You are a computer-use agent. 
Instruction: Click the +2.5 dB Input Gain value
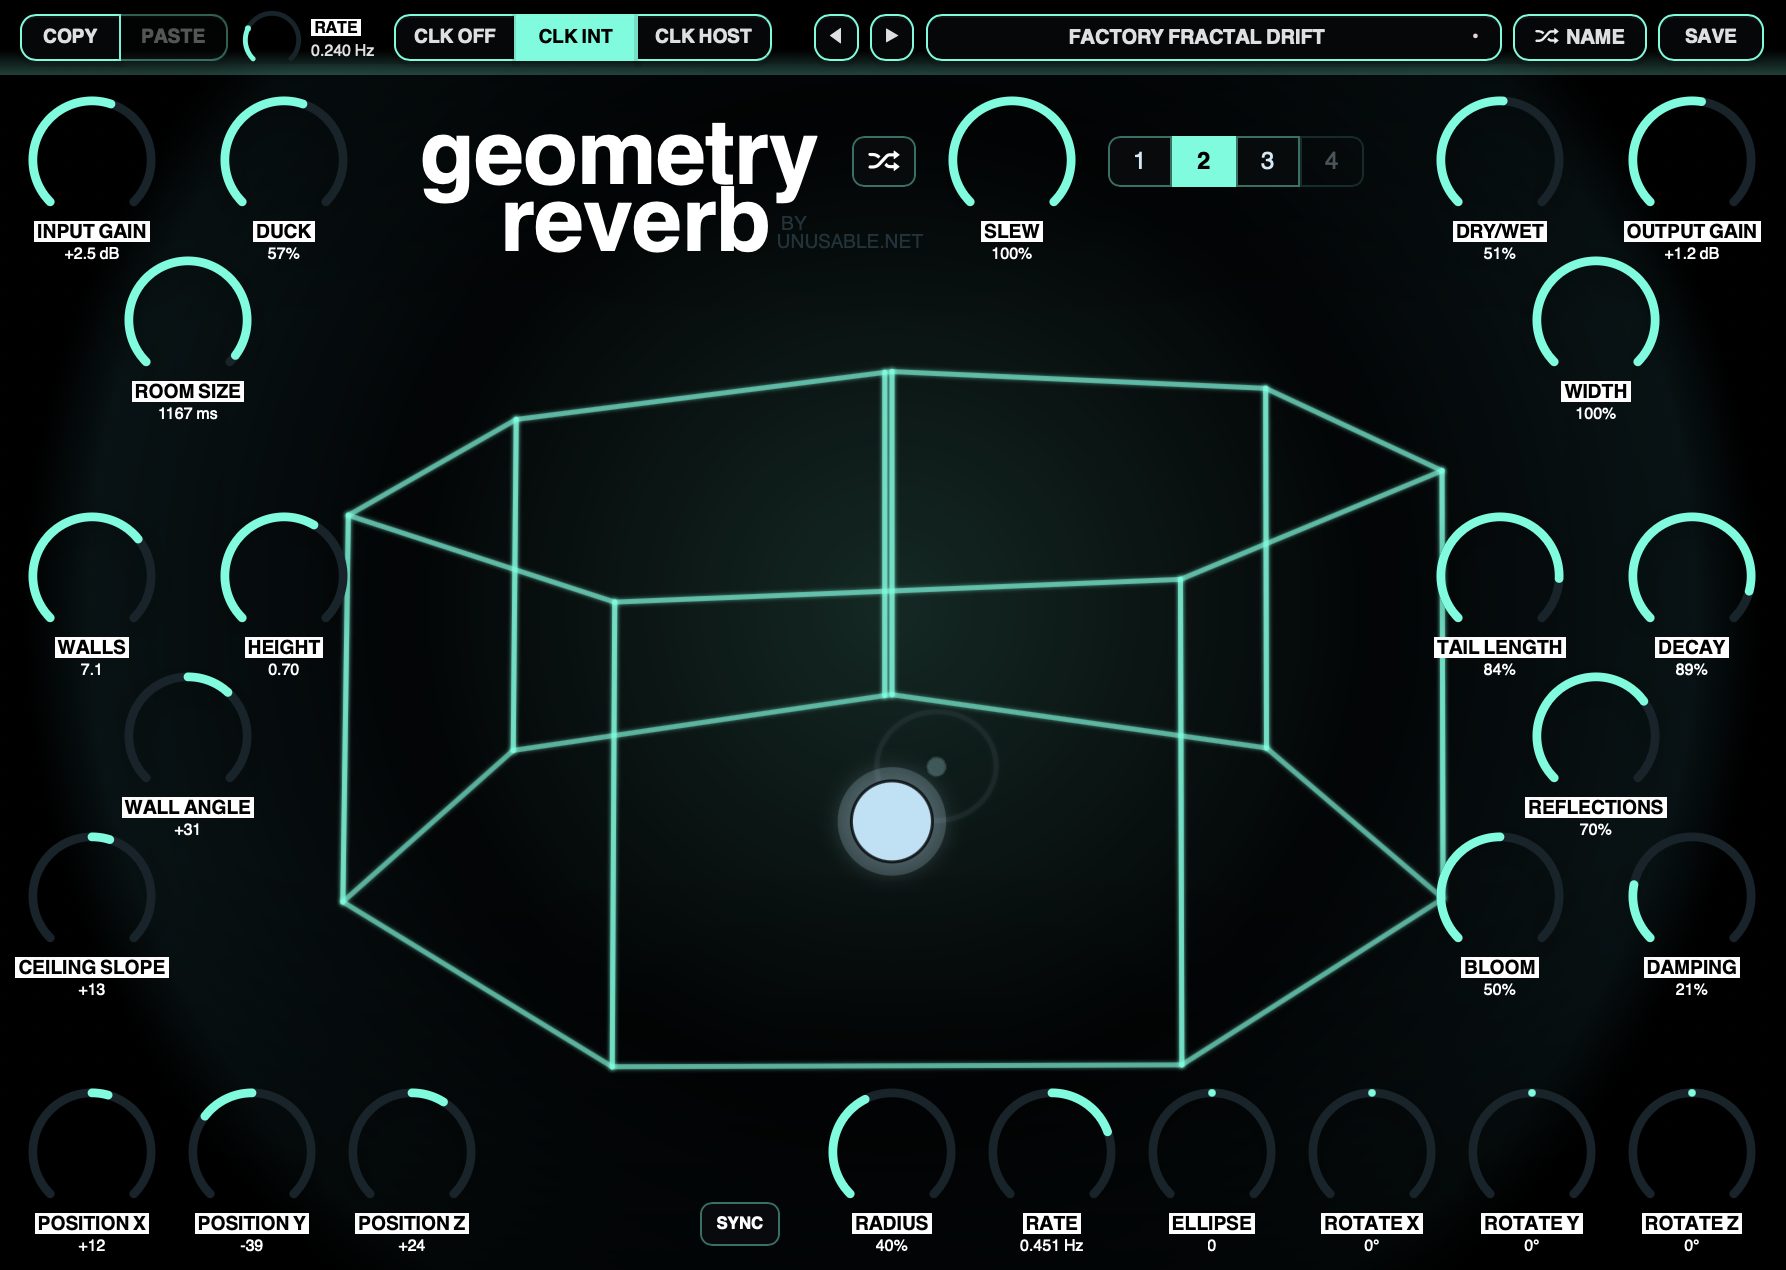pyautogui.click(x=92, y=254)
